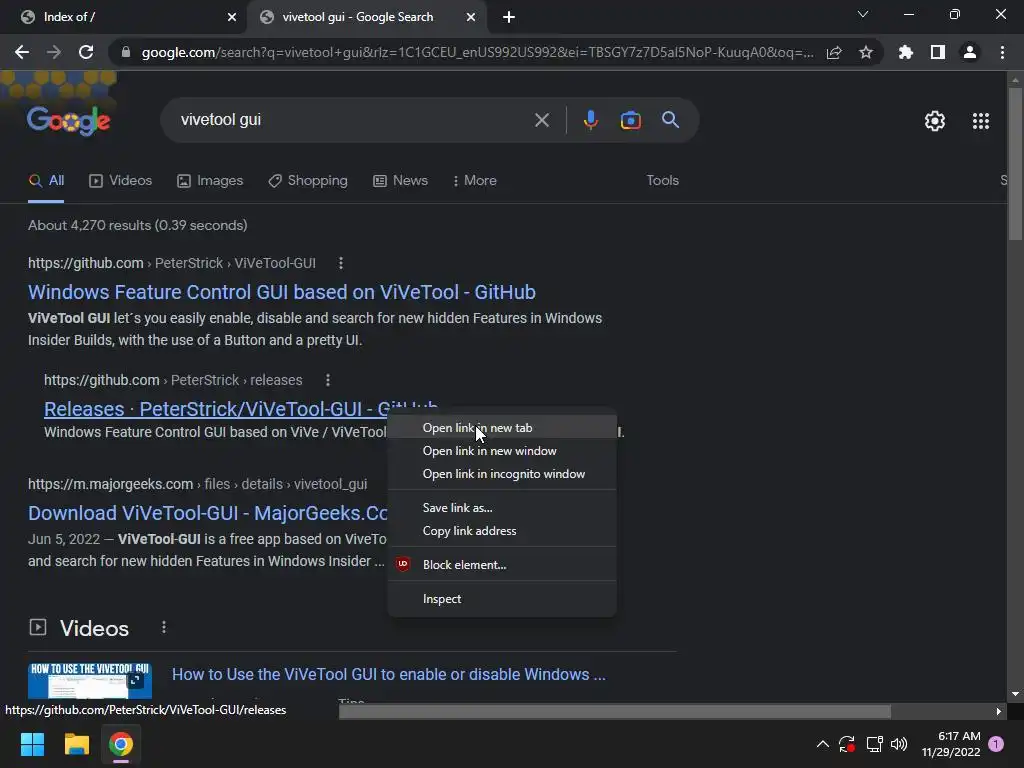Viewport: 1024px width, 768px height.
Task: Click the padlock site info icon
Action: [126, 52]
